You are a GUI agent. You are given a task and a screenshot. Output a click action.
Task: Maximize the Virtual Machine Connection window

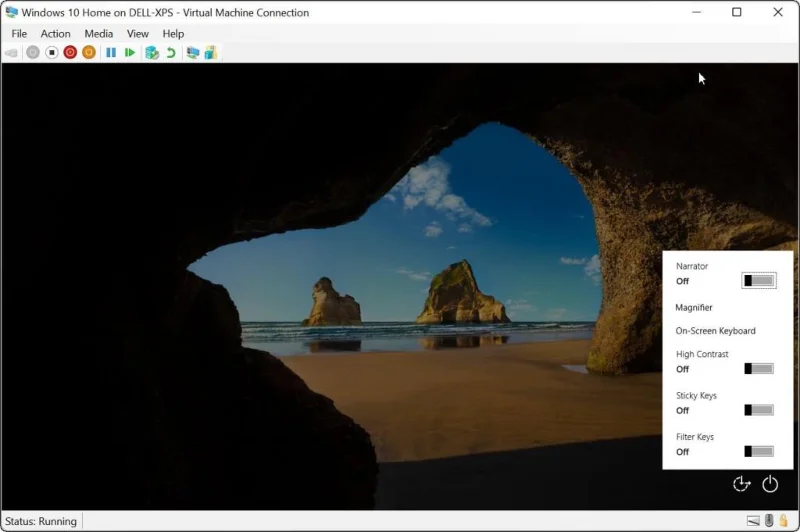coord(737,12)
